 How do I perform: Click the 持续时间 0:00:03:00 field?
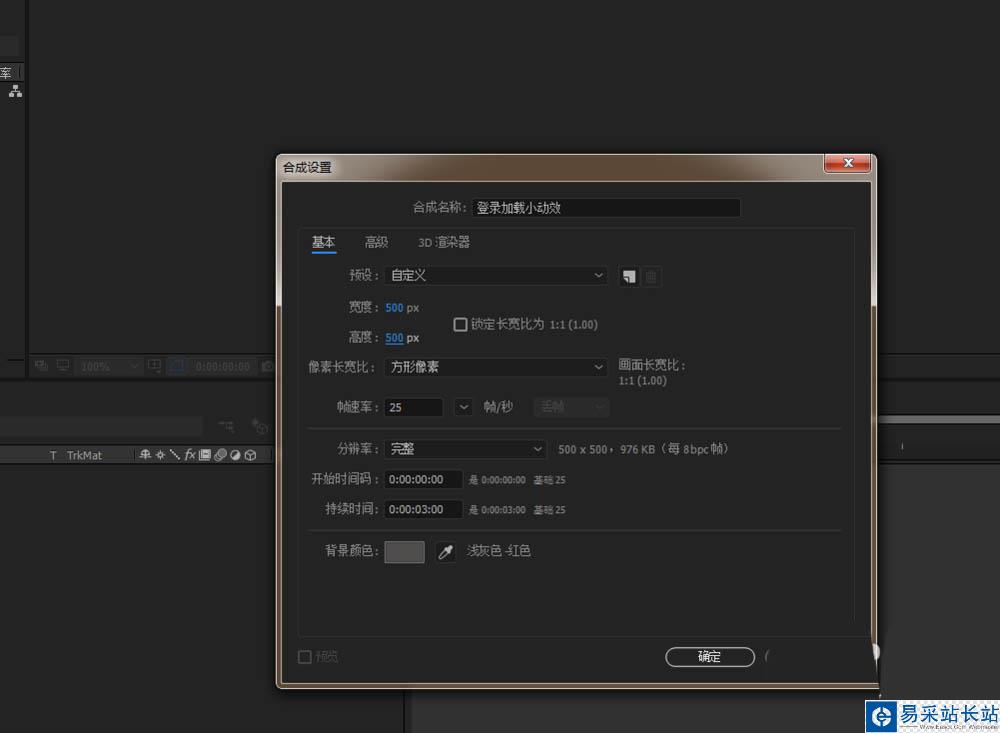point(423,509)
